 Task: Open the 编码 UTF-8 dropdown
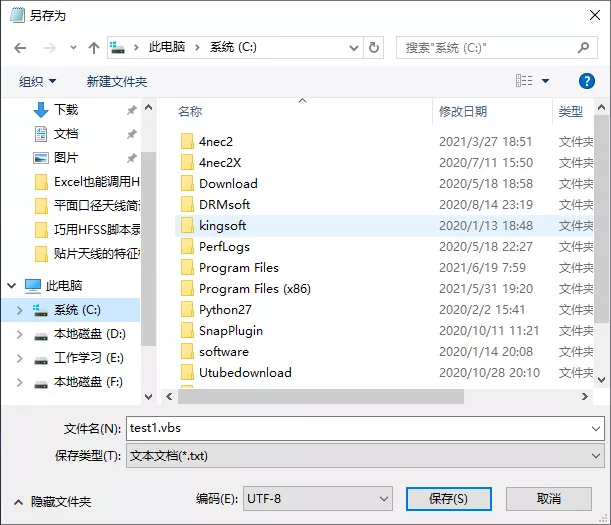[x=318, y=498]
